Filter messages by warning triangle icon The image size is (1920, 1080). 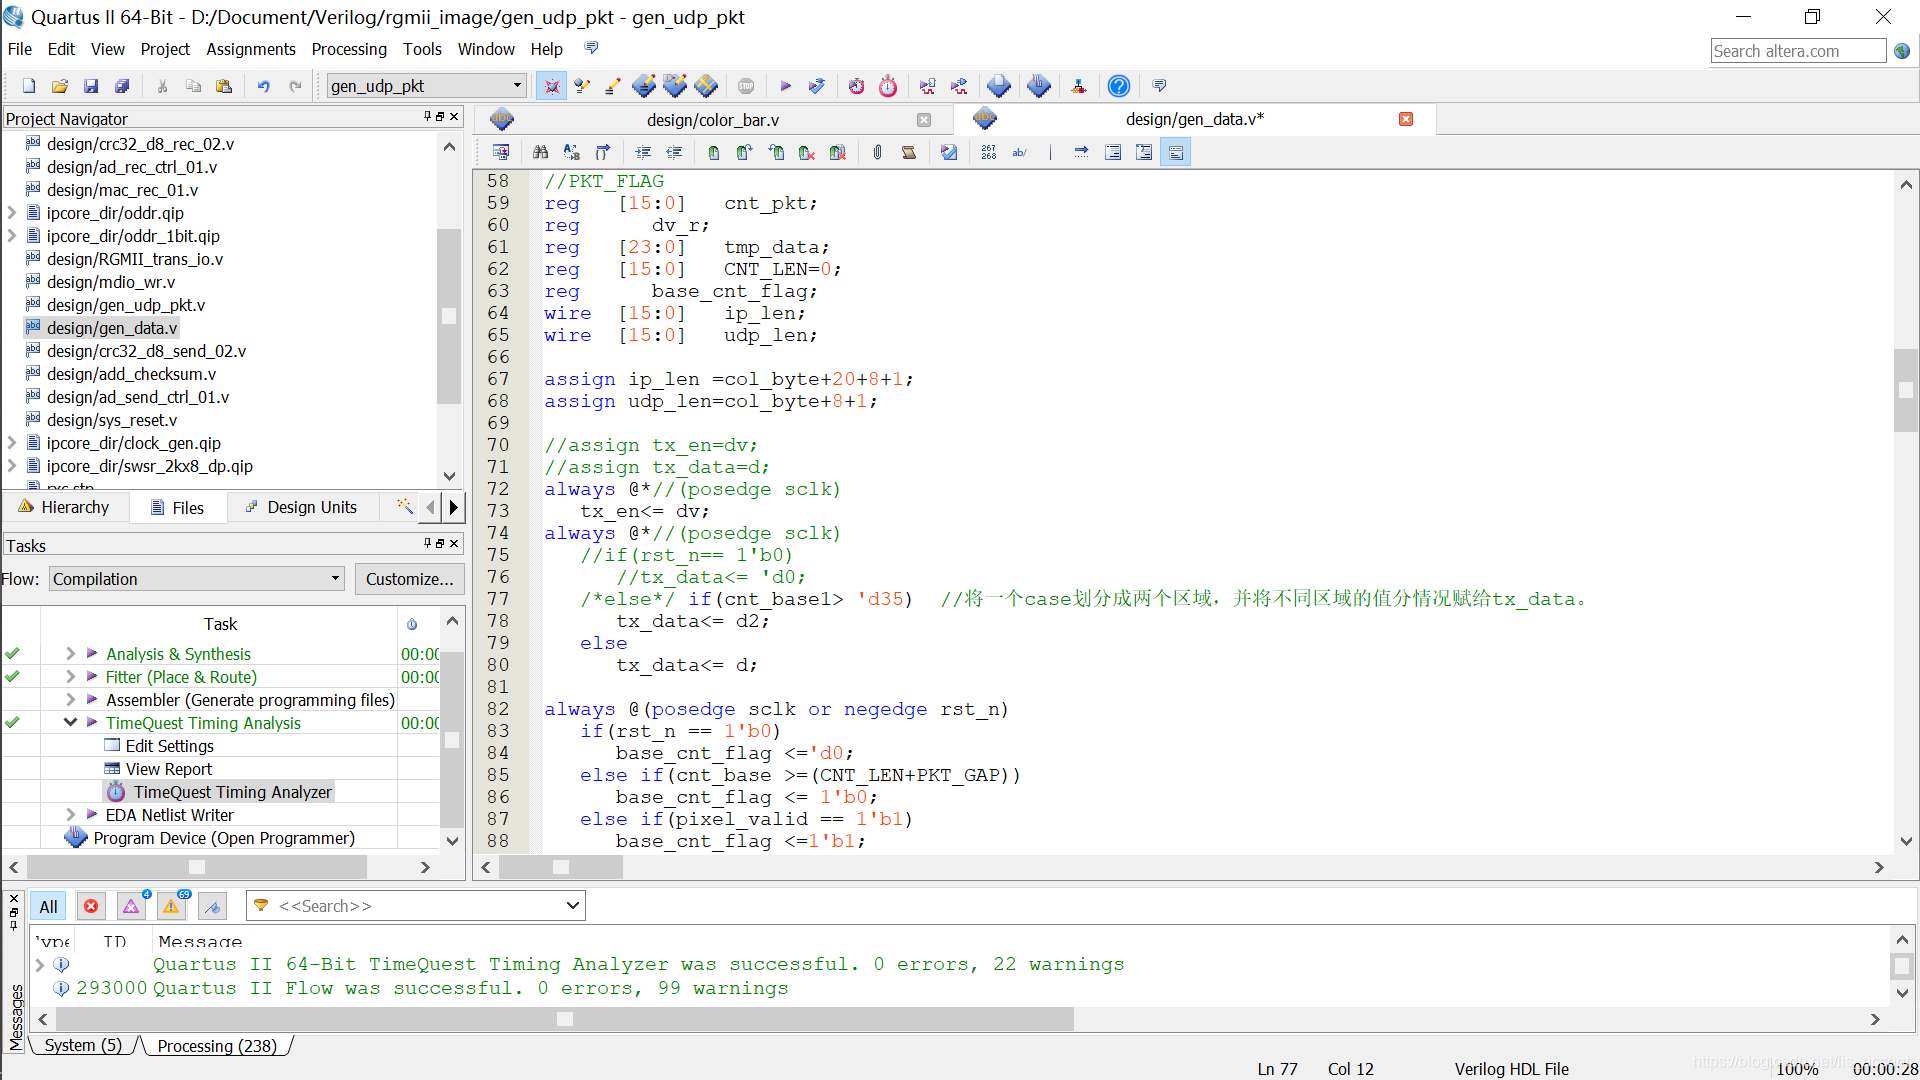[171, 906]
